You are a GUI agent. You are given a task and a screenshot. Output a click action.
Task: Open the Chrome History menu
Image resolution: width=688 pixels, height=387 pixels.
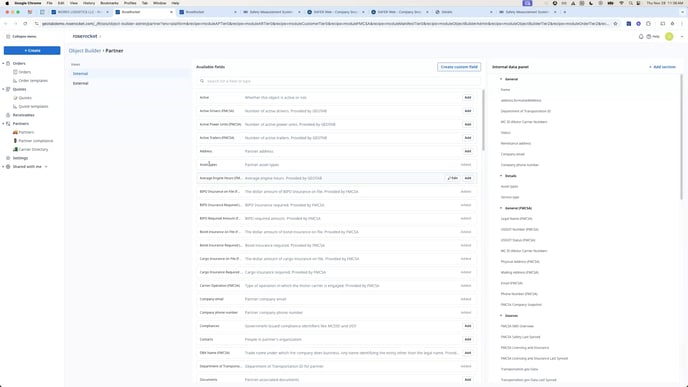click(x=89, y=3)
